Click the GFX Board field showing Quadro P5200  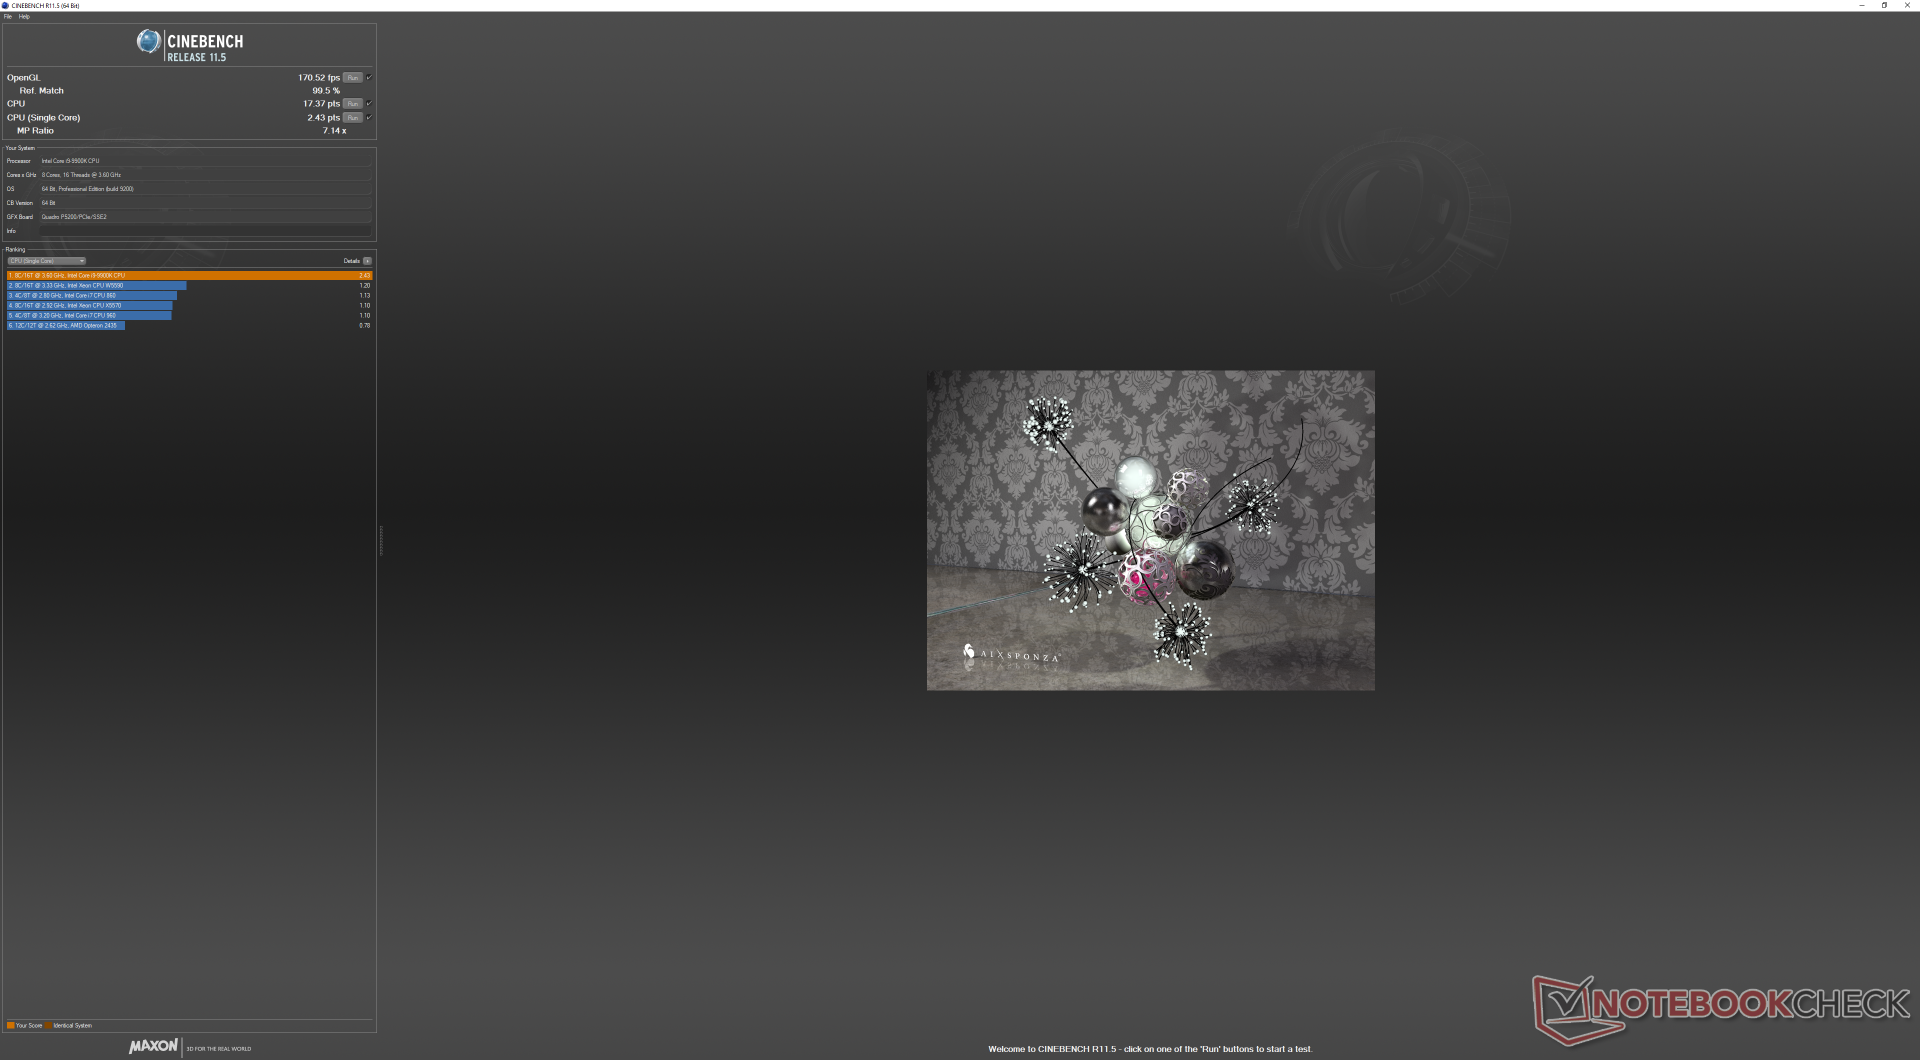(x=206, y=217)
